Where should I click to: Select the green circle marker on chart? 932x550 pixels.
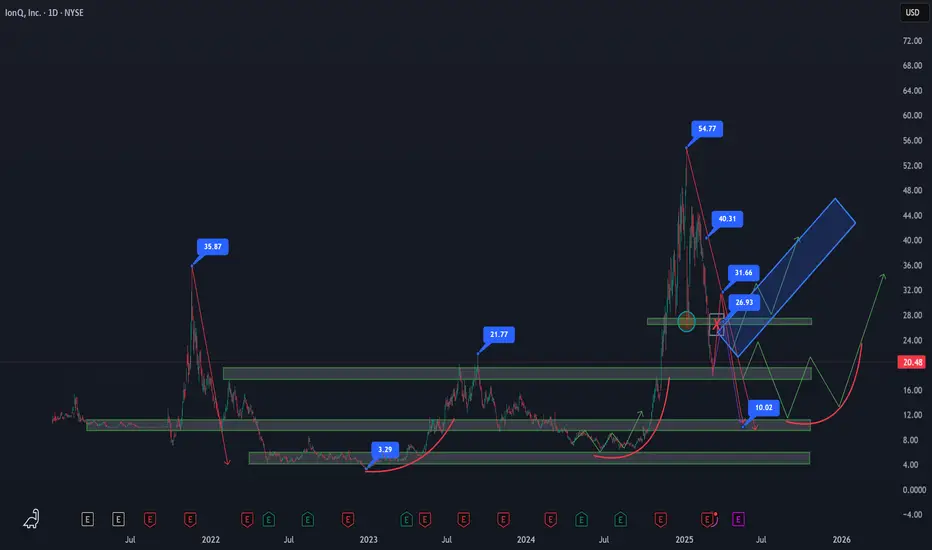[687, 322]
